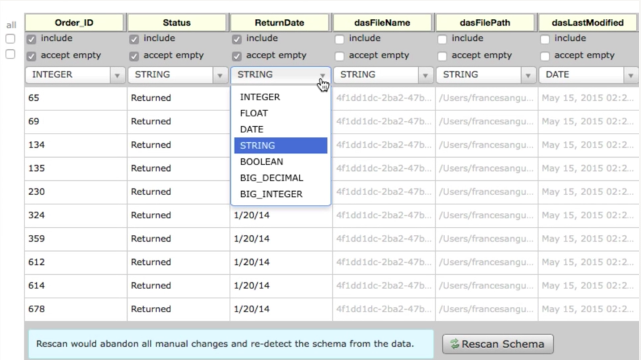Check accept empty for dasFilePath column
The height and width of the screenshot is (360, 641).
click(442, 56)
